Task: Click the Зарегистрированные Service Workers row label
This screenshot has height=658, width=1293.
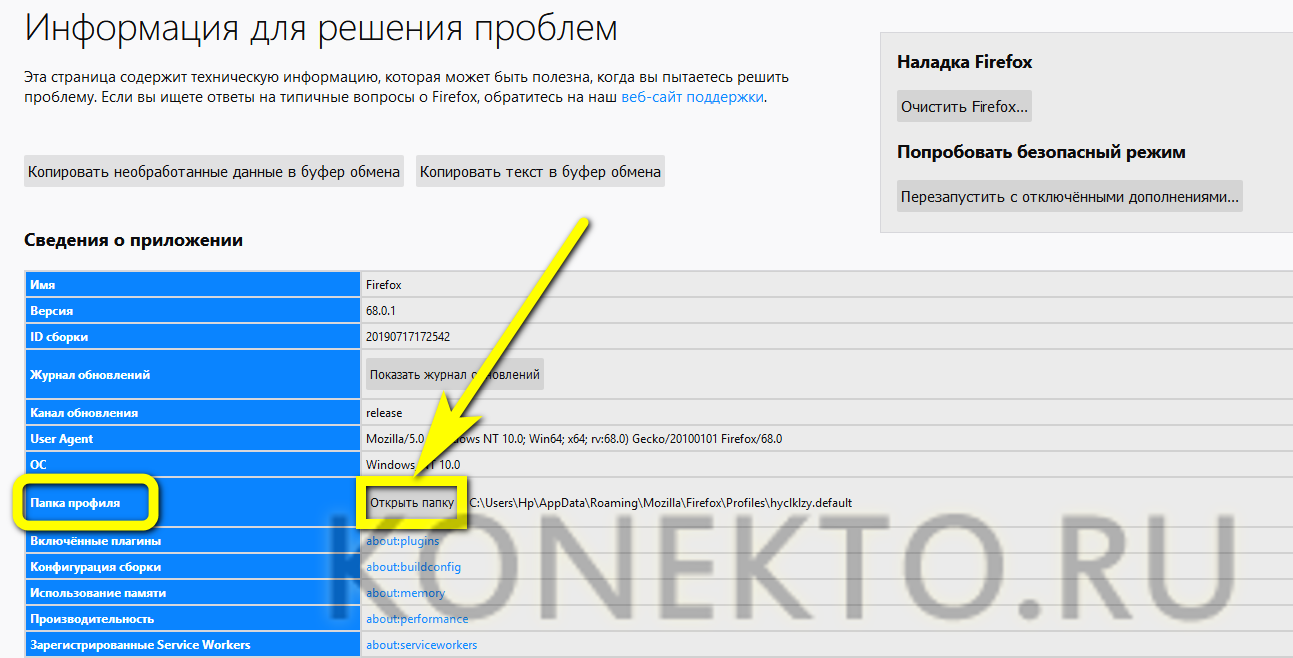Action: coord(140,645)
